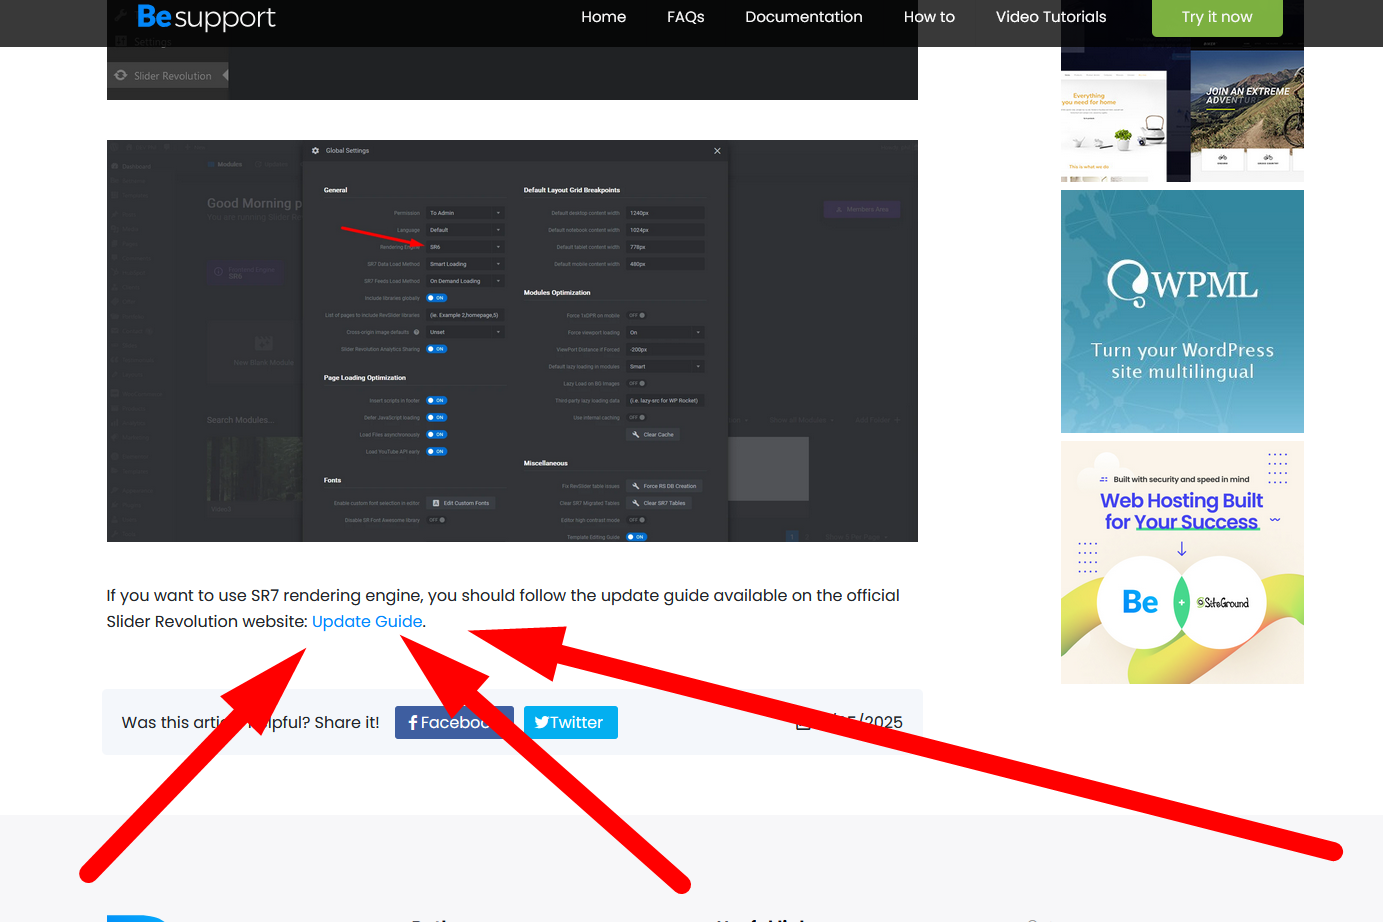
Task: Click the WPML multilingual banner ad
Action: 1182,311
